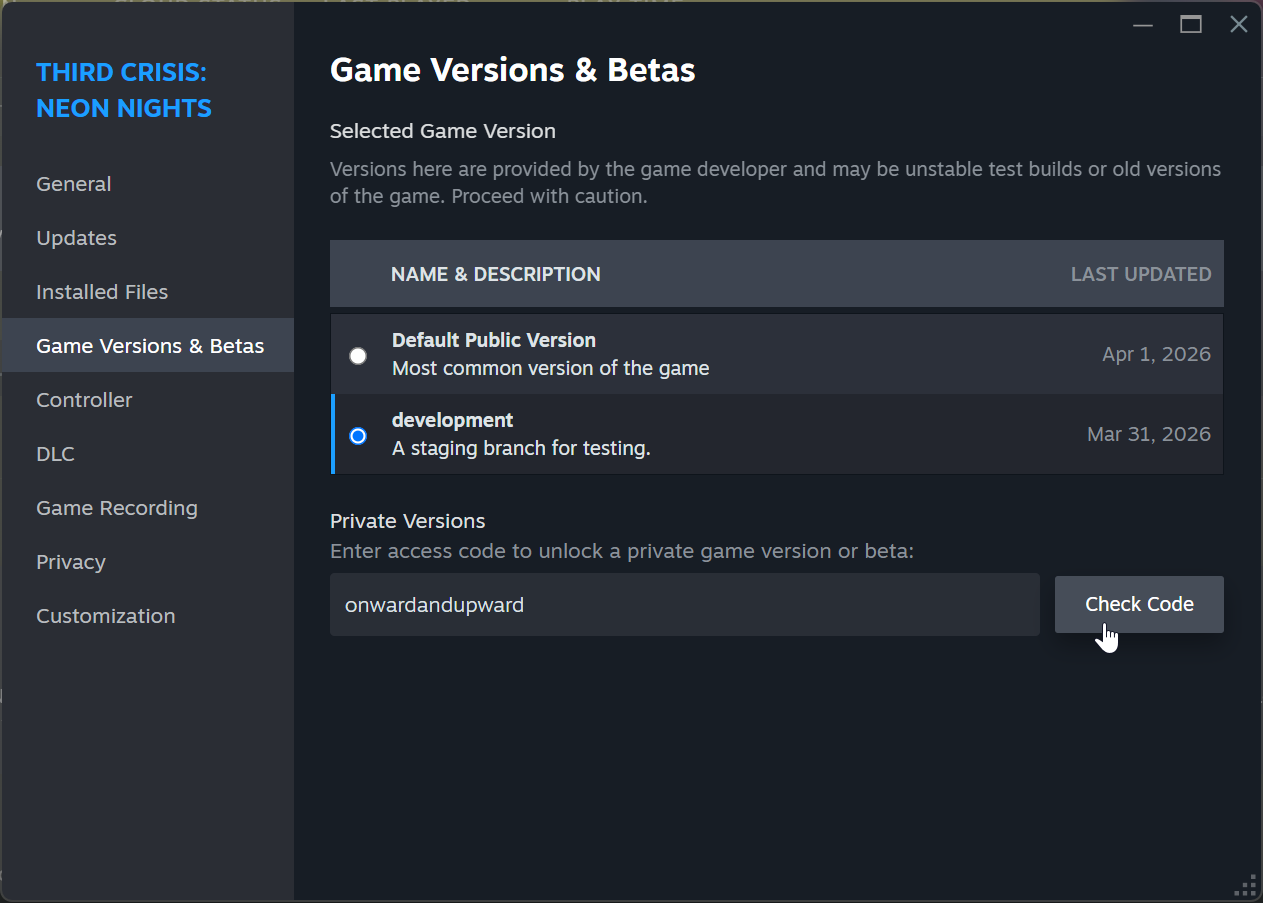The image size is (1263, 903).
Task: Go to Installed Files section
Action: click(102, 292)
